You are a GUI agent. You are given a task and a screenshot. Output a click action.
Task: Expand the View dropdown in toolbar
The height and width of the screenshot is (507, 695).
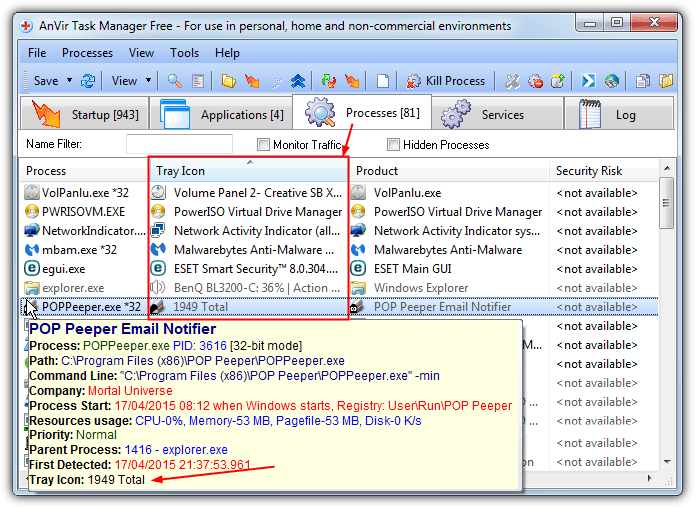pyautogui.click(x=148, y=81)
